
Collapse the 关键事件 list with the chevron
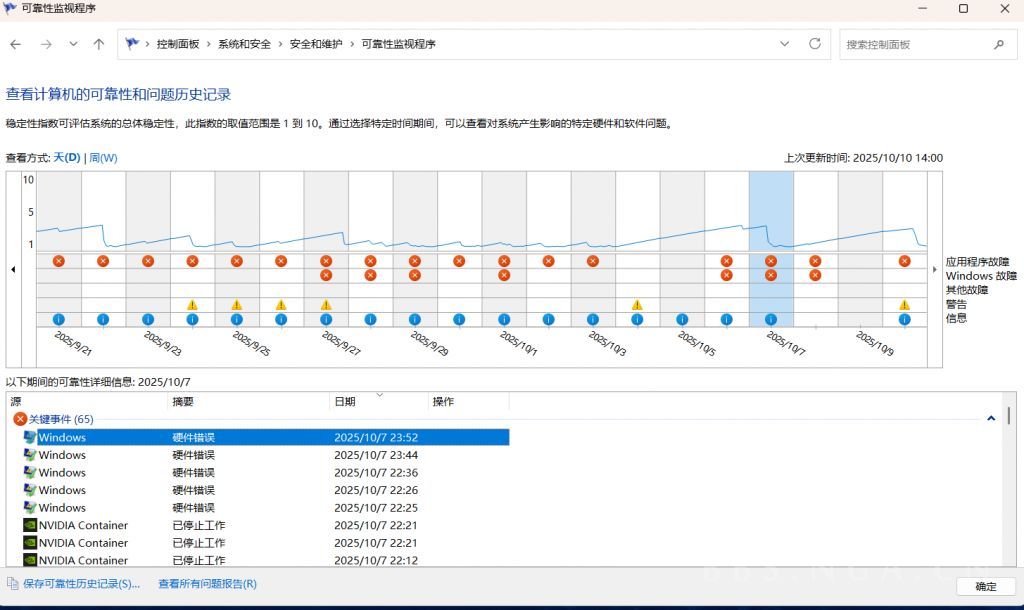pyautogui.click(x=990, y=418)
